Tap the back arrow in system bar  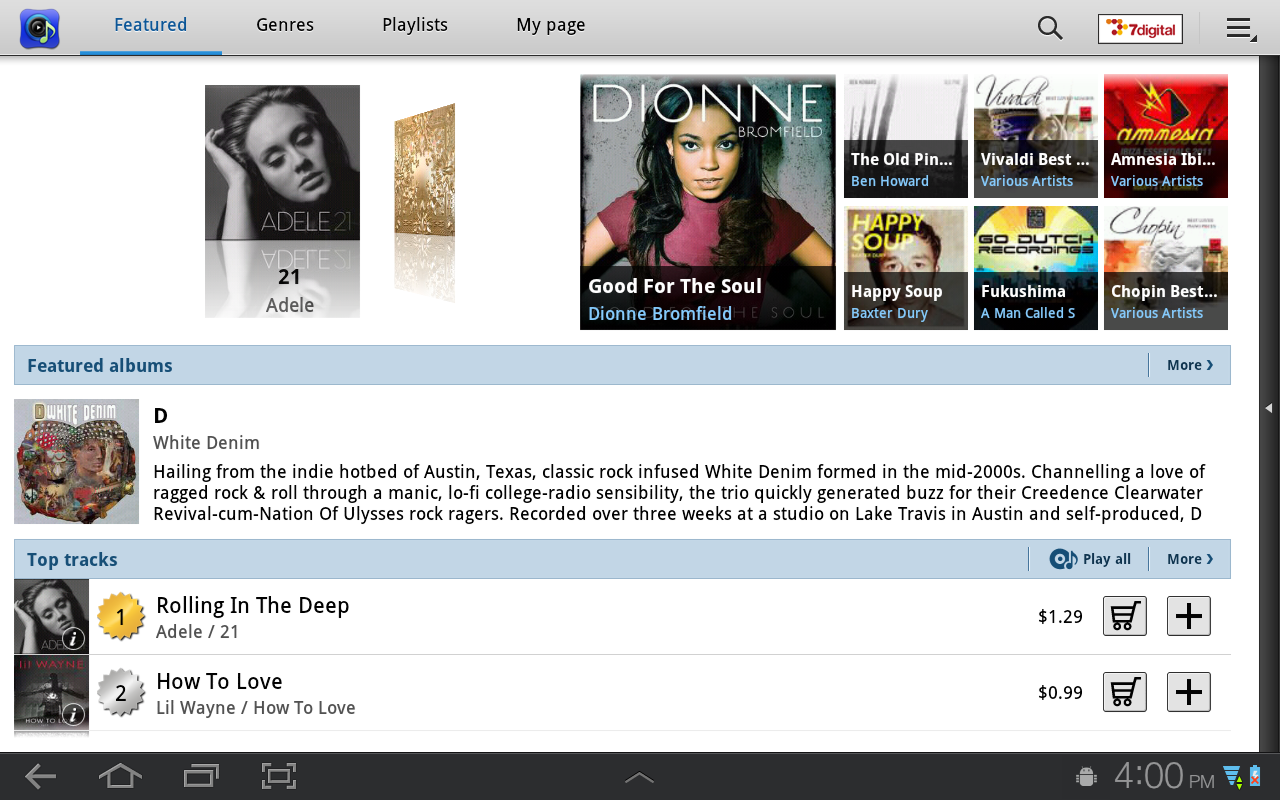point(40,776)
